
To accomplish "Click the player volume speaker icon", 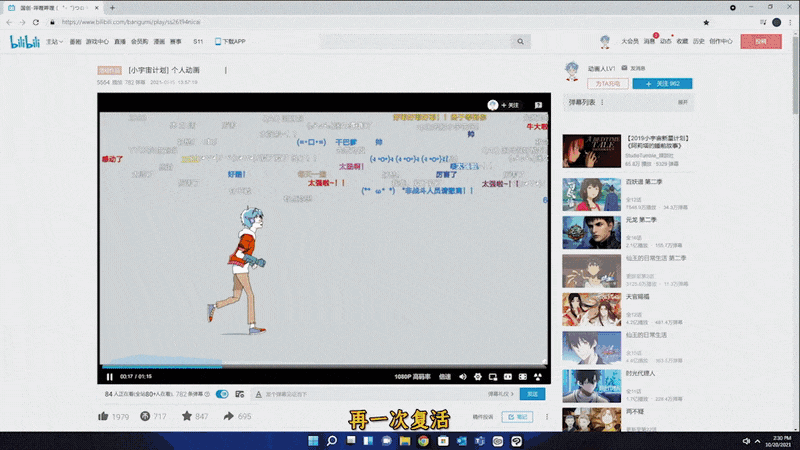I will click(x=463, y=377).
